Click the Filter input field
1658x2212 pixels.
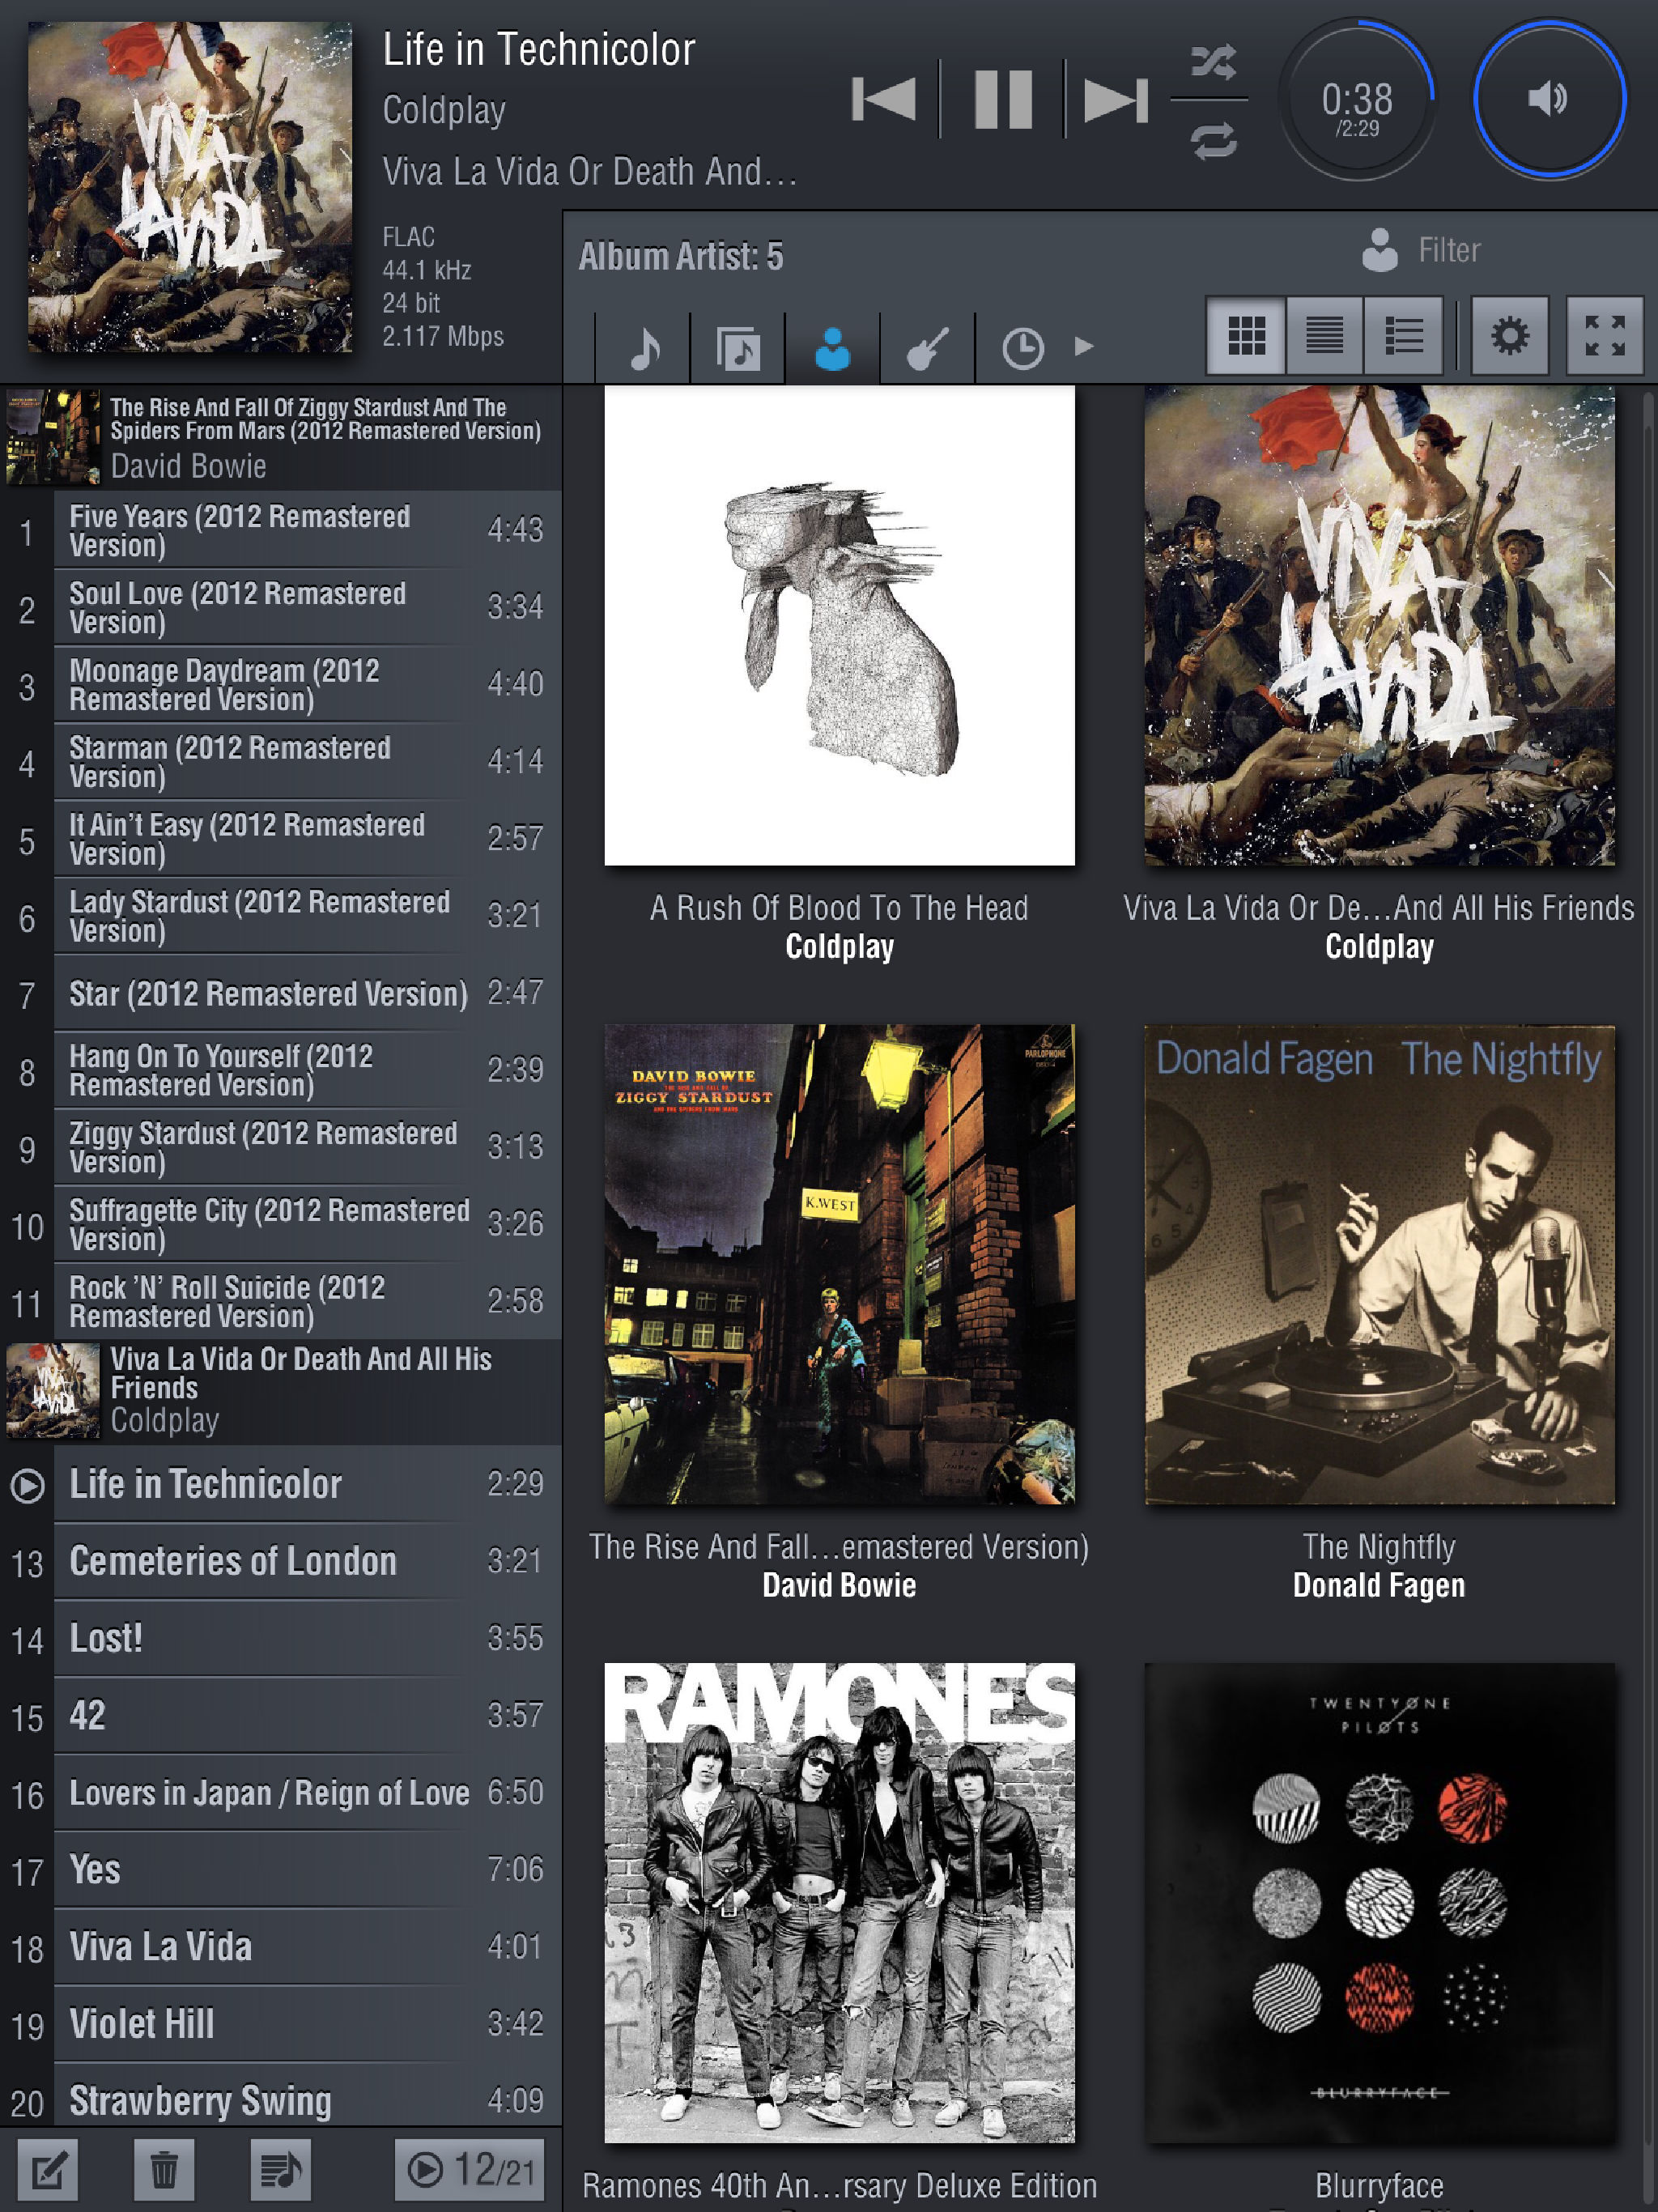1449,250
